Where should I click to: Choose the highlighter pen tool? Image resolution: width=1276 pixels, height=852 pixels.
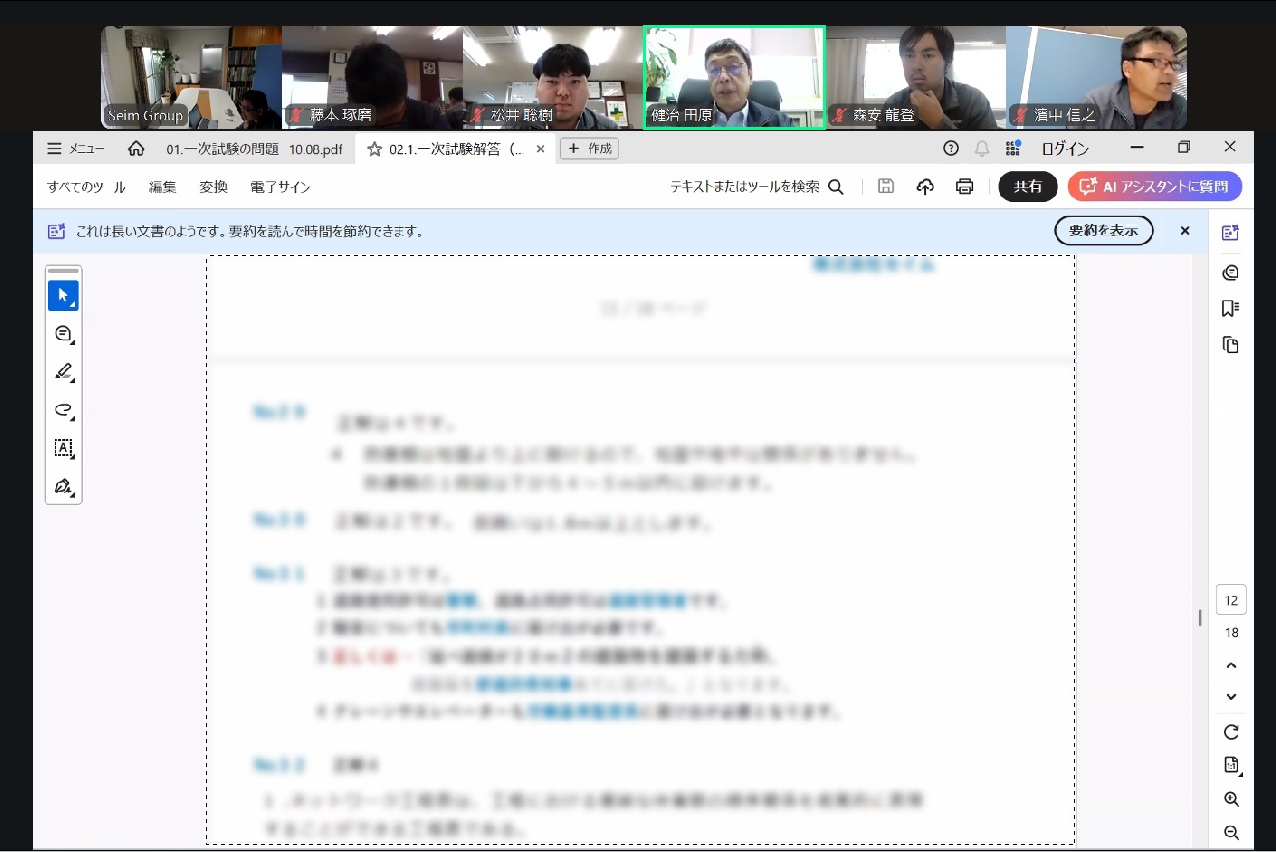(63, 372)
